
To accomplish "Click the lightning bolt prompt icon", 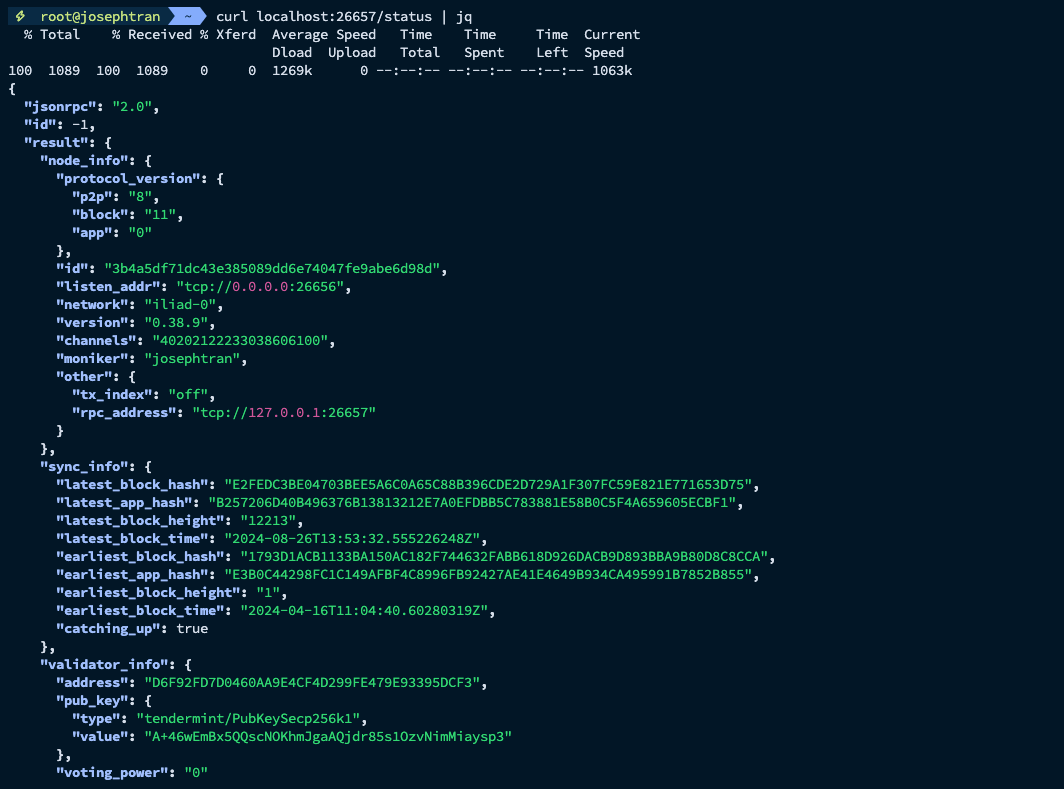I will (20, 17).
